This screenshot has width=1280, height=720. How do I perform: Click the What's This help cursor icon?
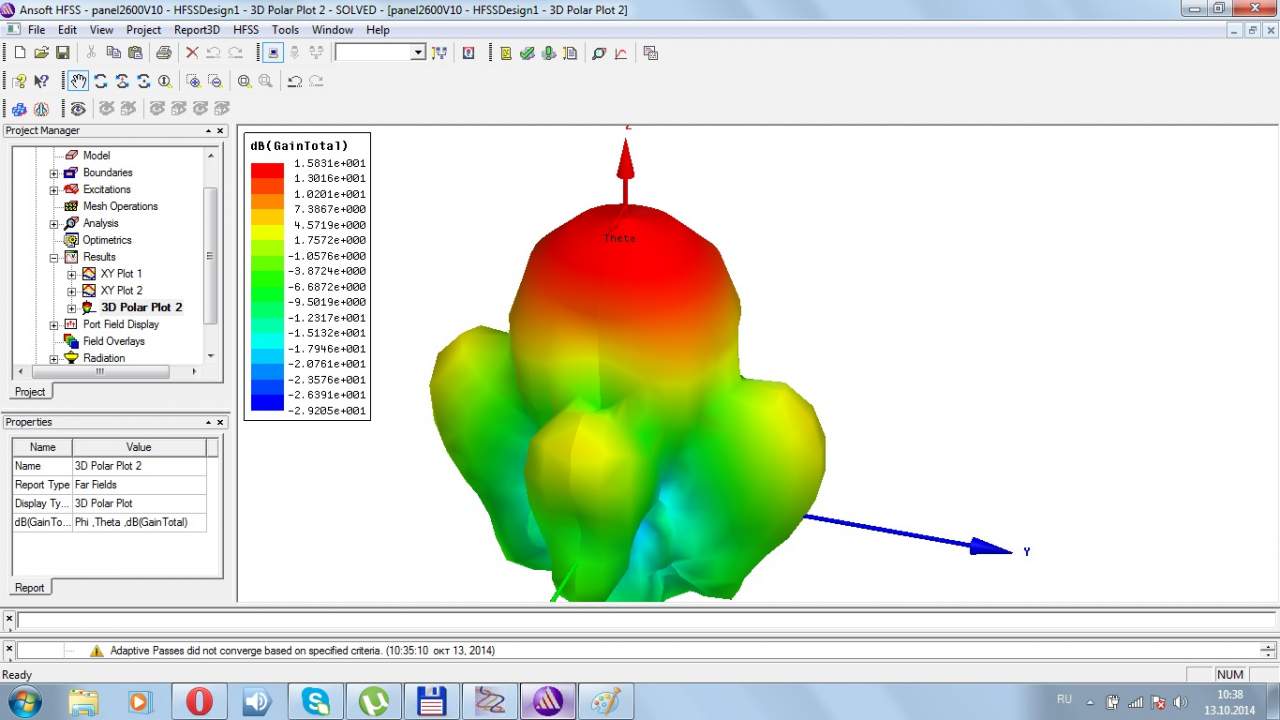tap(41, 81)
